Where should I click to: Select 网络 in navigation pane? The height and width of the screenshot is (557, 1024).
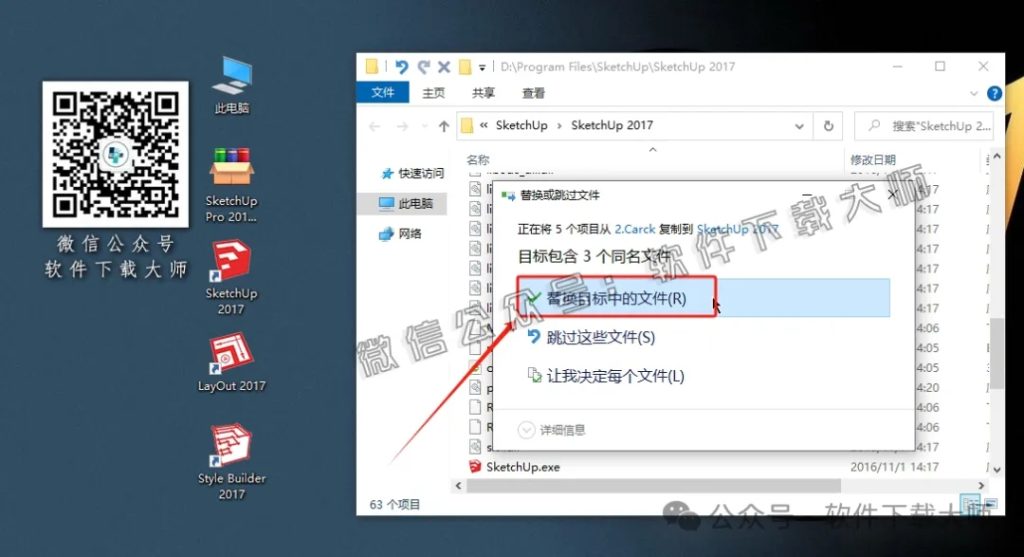(400, 234)
